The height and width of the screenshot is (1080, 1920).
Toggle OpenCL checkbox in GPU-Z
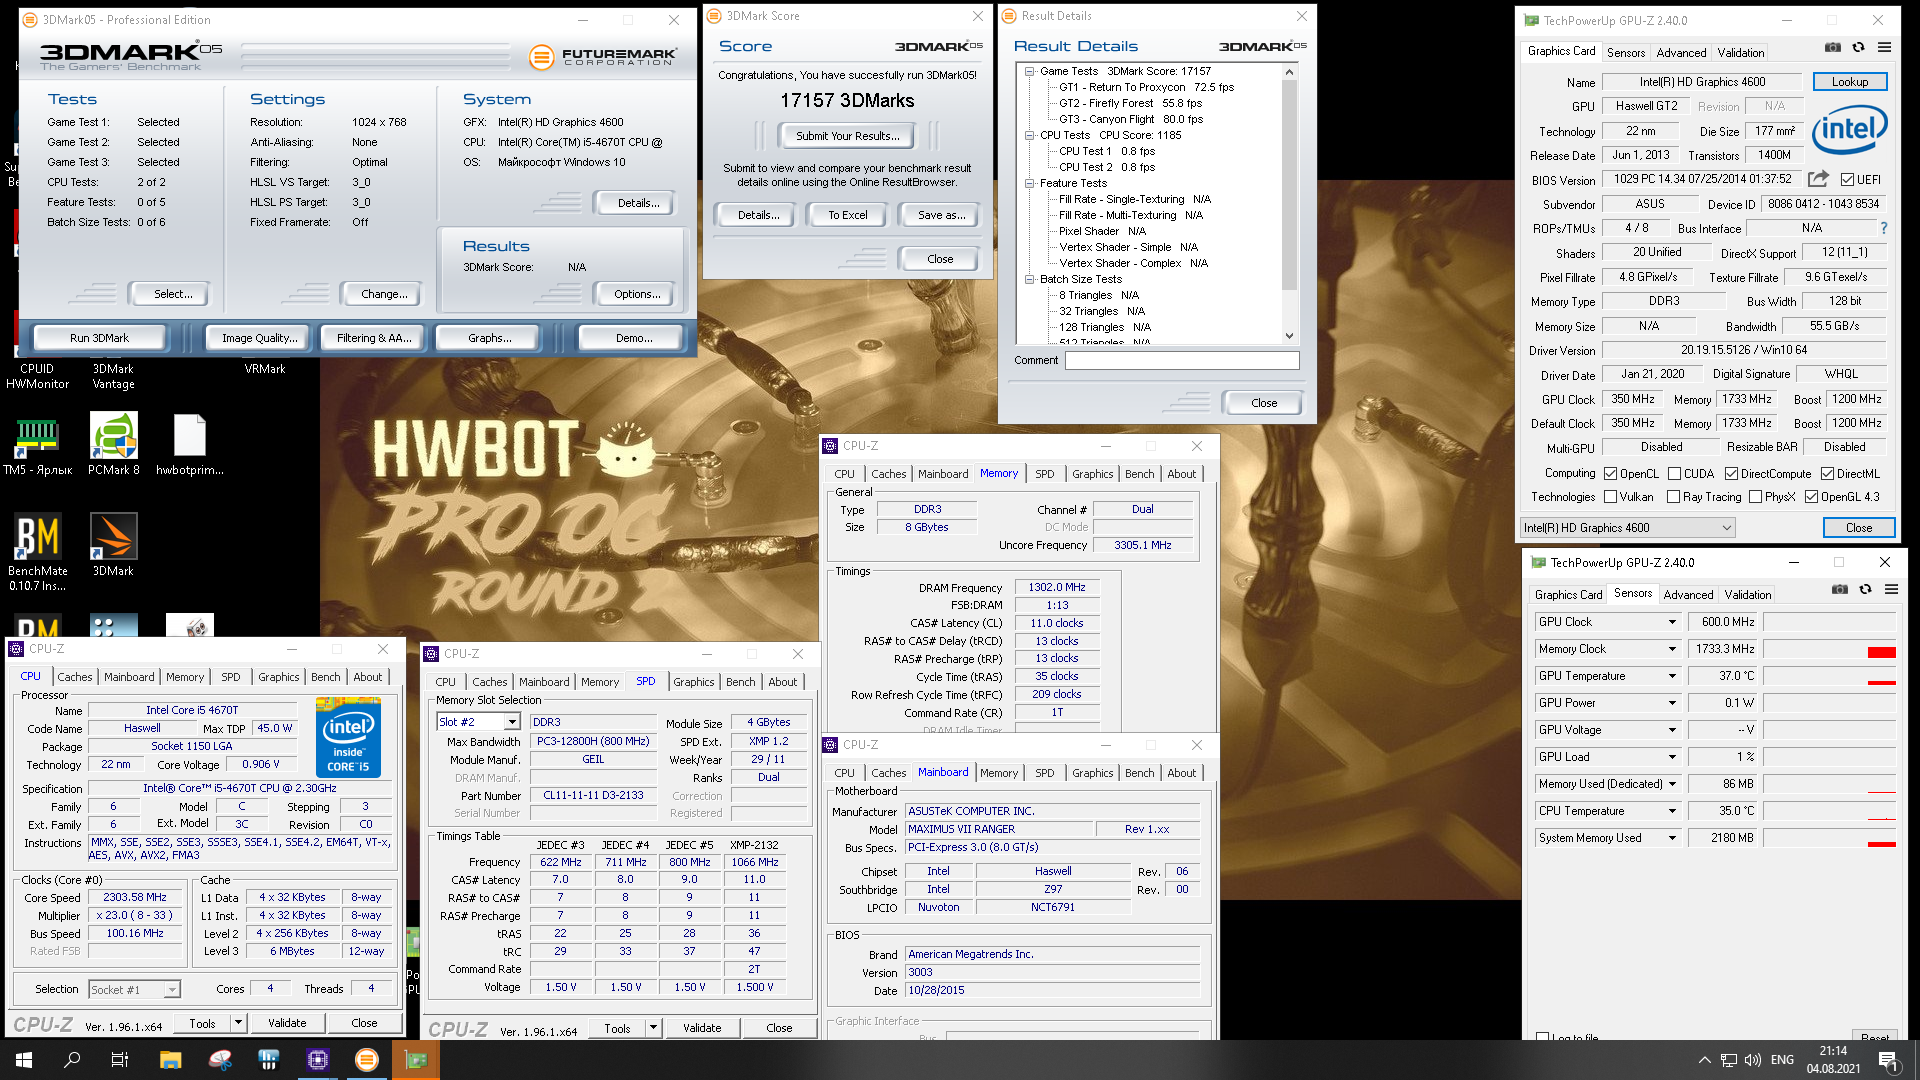pyautogui.click(x=1610, y=474)
